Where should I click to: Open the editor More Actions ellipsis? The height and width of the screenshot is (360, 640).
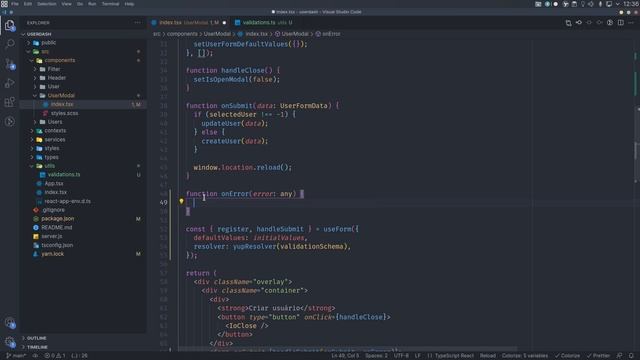(631, 23)
